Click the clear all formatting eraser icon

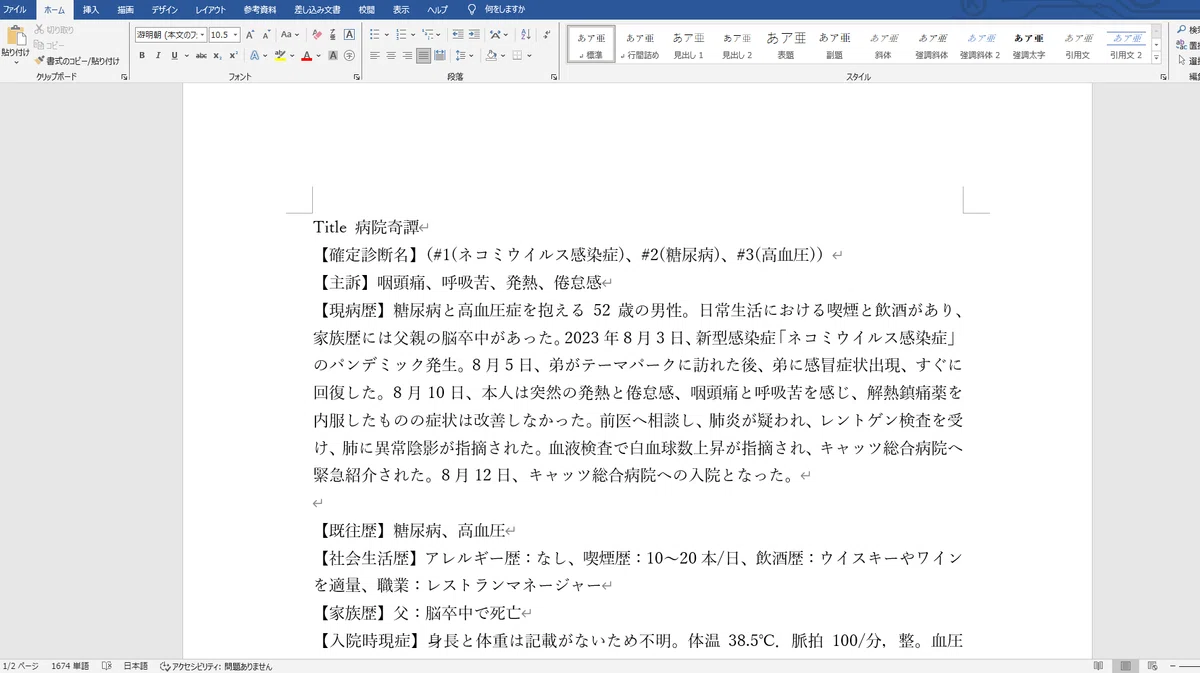click(317, 35)
